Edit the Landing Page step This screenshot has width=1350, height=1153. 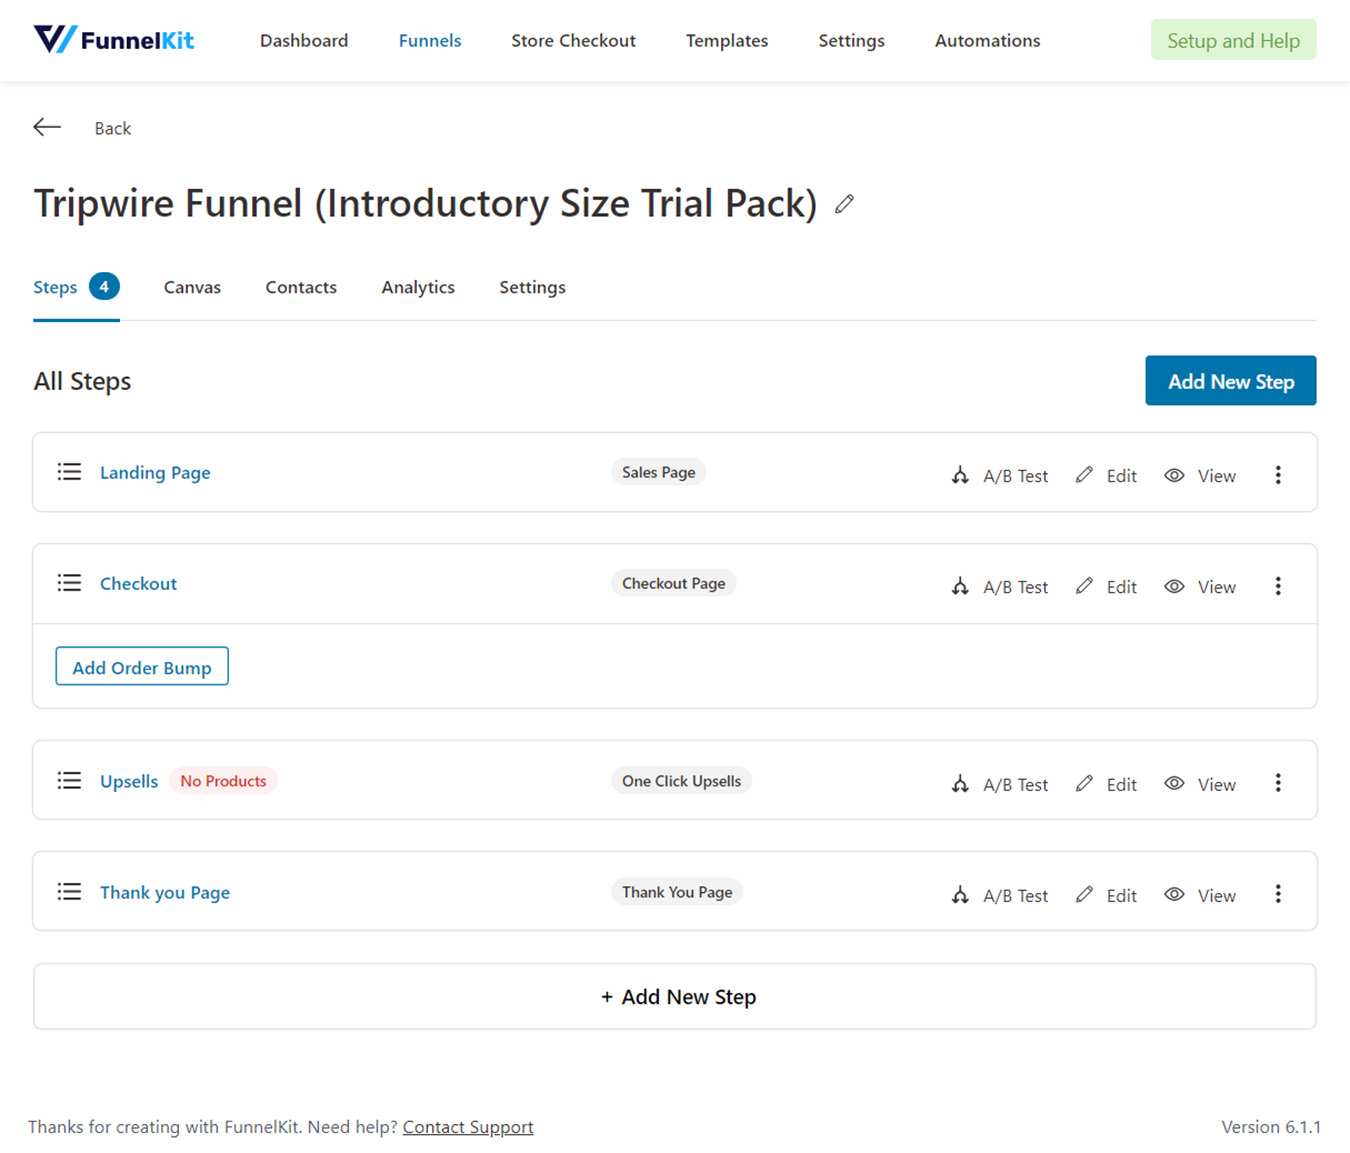pyautogui.click(x=1106, y=476)
